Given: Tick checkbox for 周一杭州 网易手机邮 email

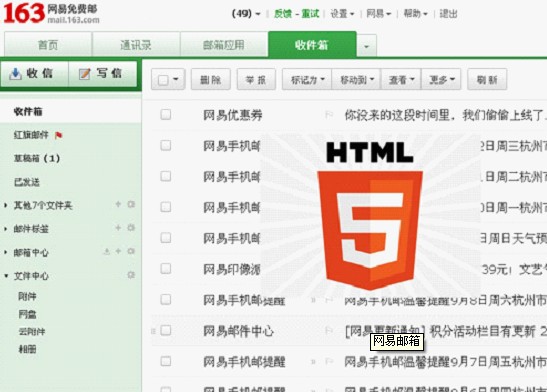Looking at the screenshot, I should [166, 207].
